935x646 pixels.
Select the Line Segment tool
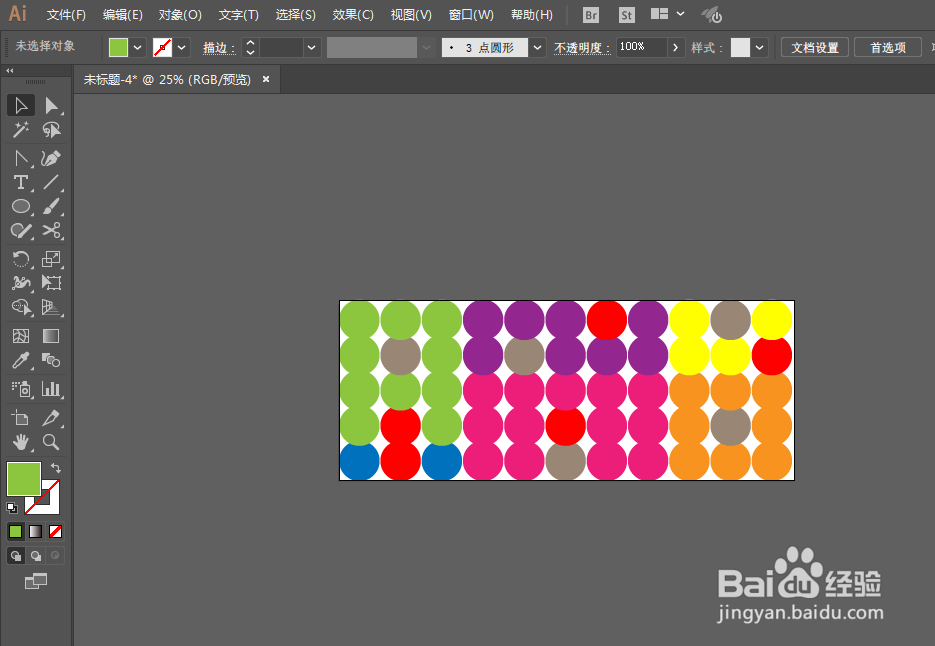(51, 182)
